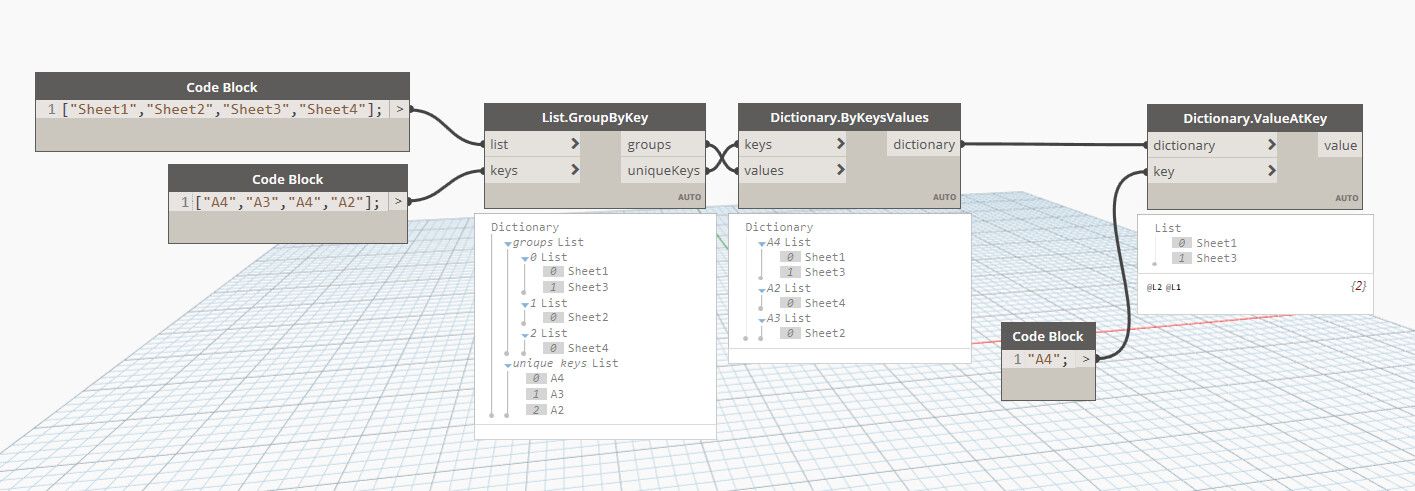Select the Dictionary.ByKeysValues node title
Screen dimensions: 1415x491
[849, 118]
